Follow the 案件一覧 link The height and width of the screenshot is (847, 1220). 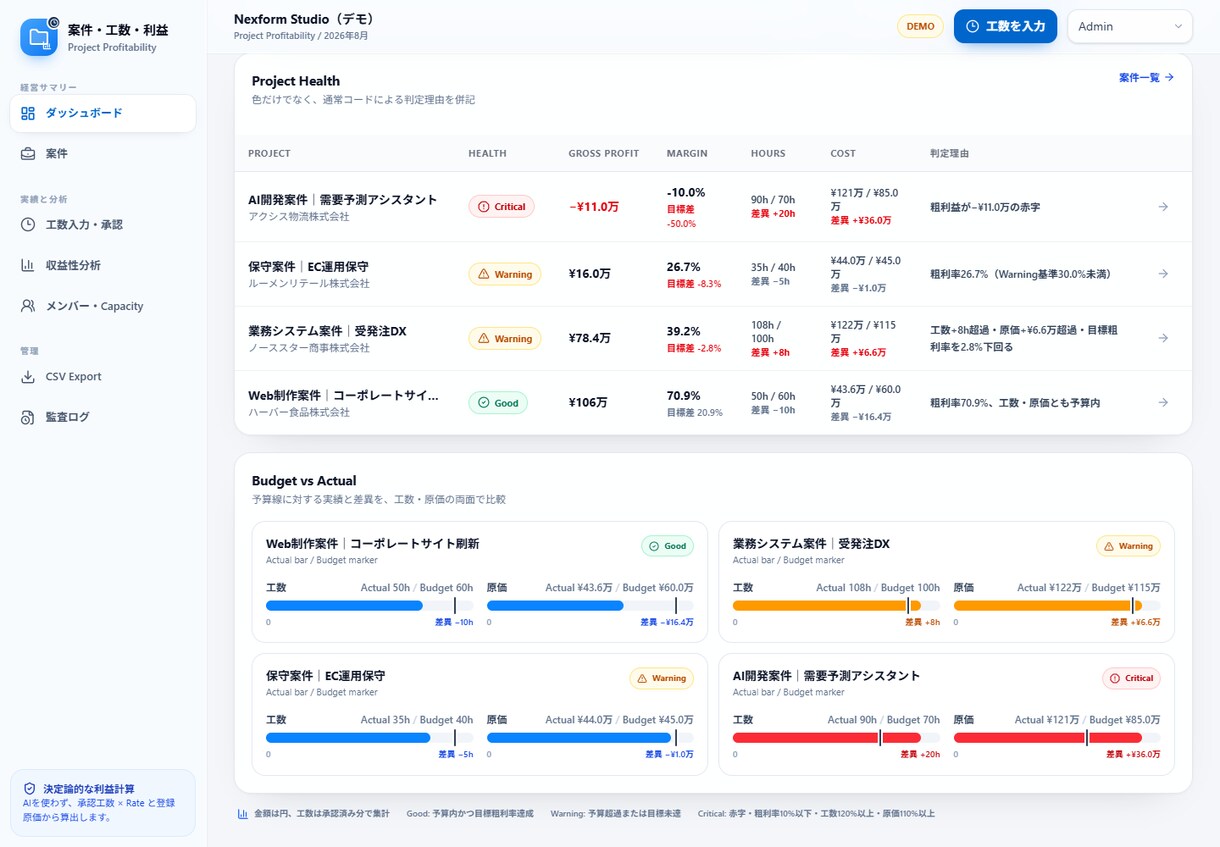tap(1146, 77)
